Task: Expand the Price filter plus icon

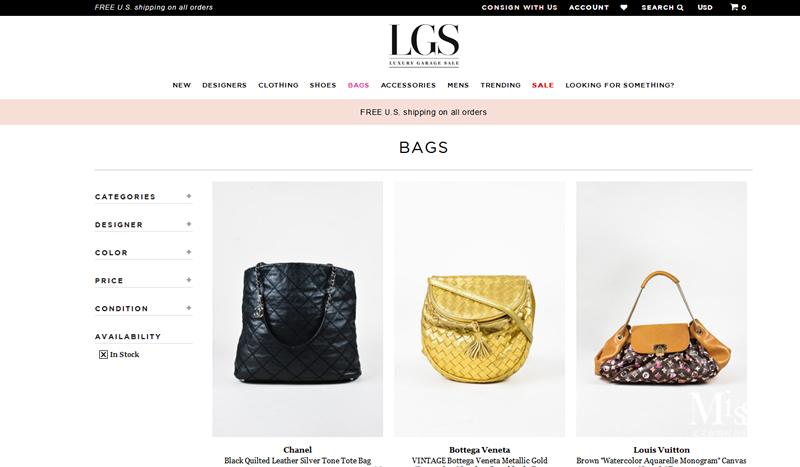Action: click(189, 280)
